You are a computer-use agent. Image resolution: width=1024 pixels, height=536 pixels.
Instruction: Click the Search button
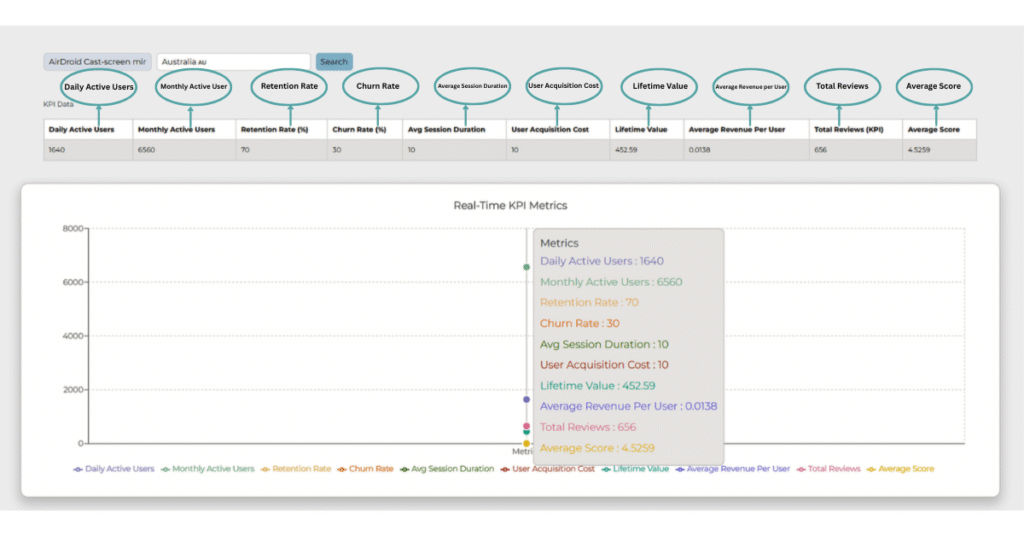coord(334,62)
